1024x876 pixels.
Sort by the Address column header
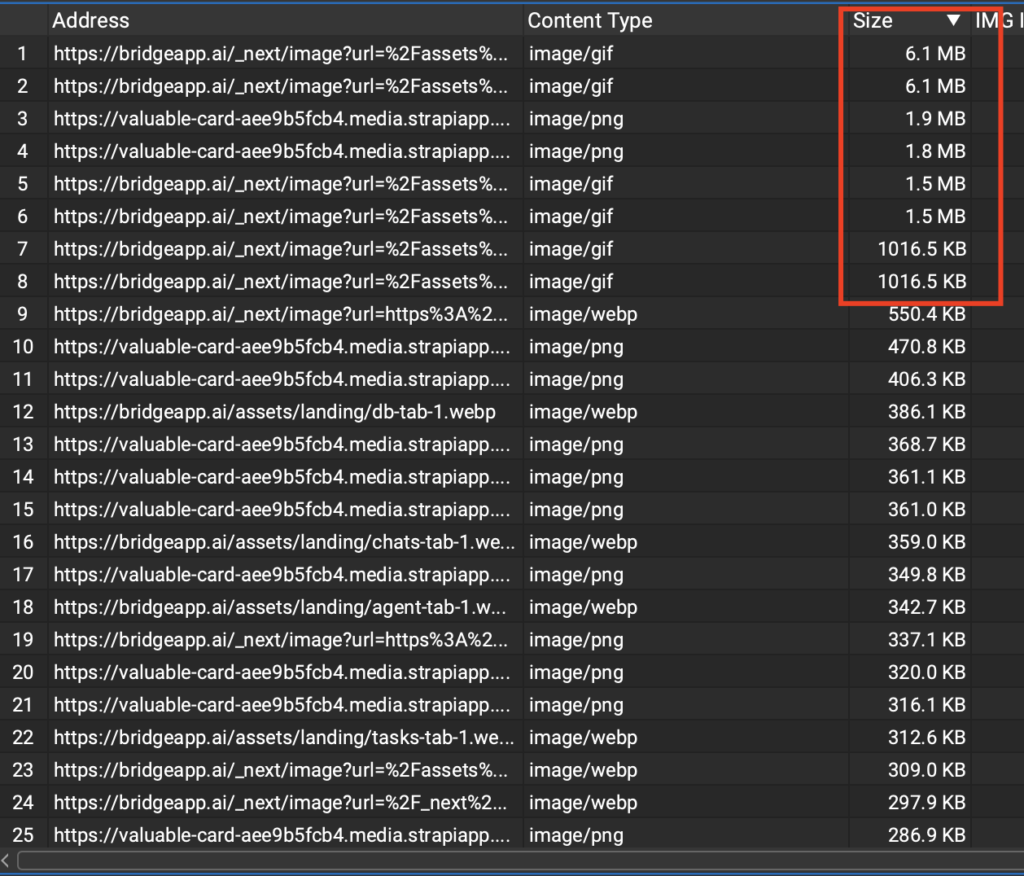pyautogui.click(x=90, y=20)
